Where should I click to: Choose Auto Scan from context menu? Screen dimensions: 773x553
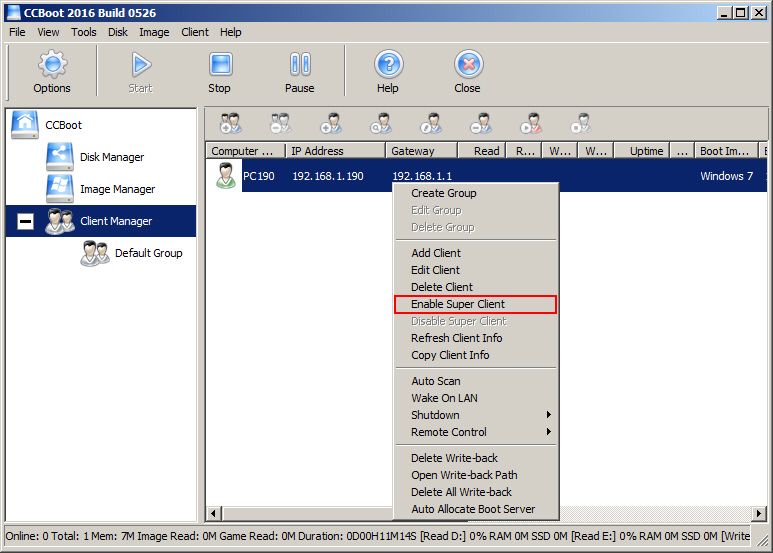476,381
